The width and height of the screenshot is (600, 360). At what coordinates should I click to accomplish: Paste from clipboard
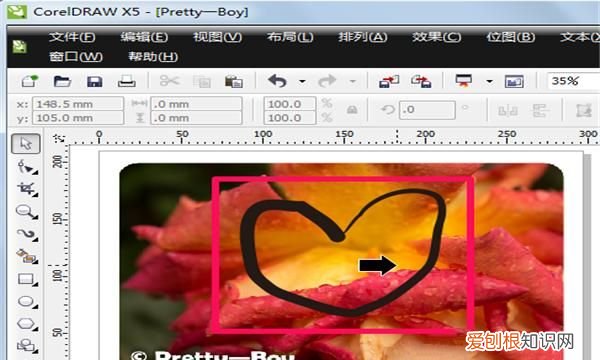click(233, 81)
